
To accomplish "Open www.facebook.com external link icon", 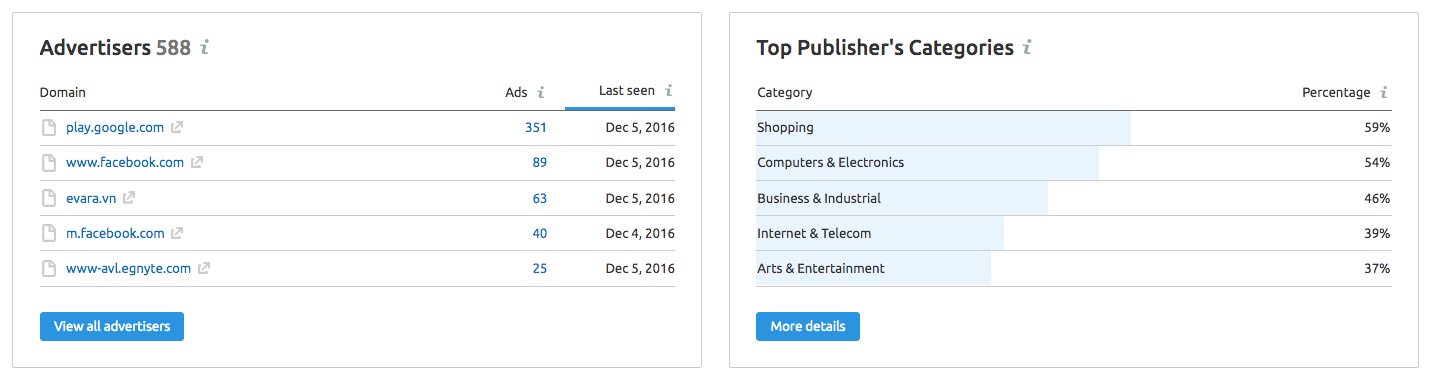I will click(x=197, y=162).
